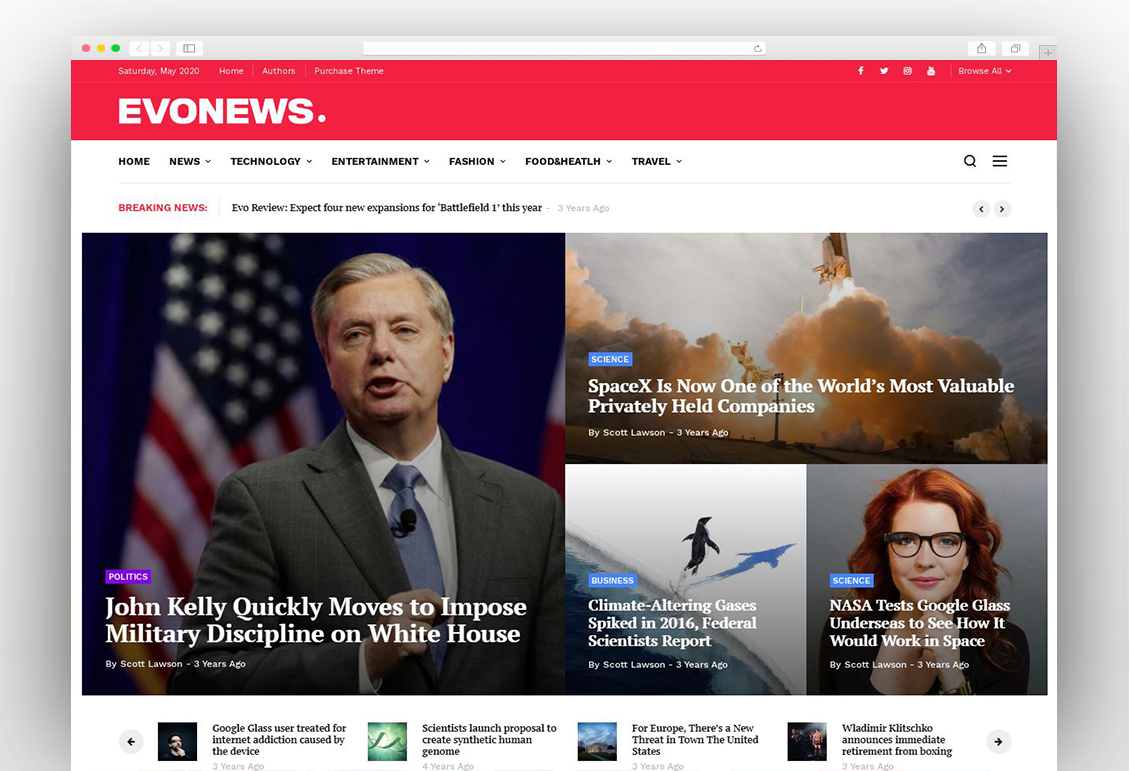Open the For Europe threat post thumbnail

coord(597,741)
